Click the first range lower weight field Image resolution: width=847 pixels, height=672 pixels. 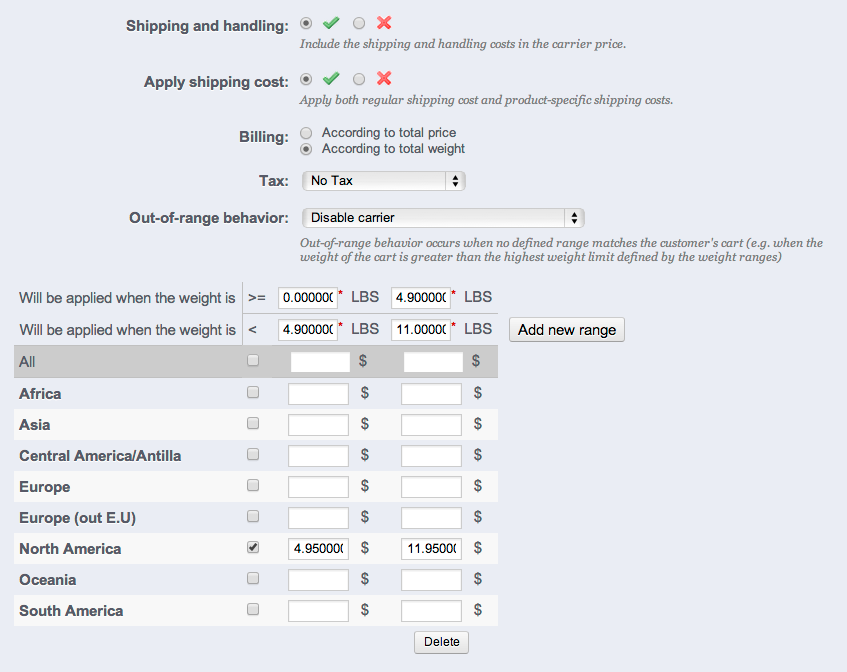coord(309,298)
